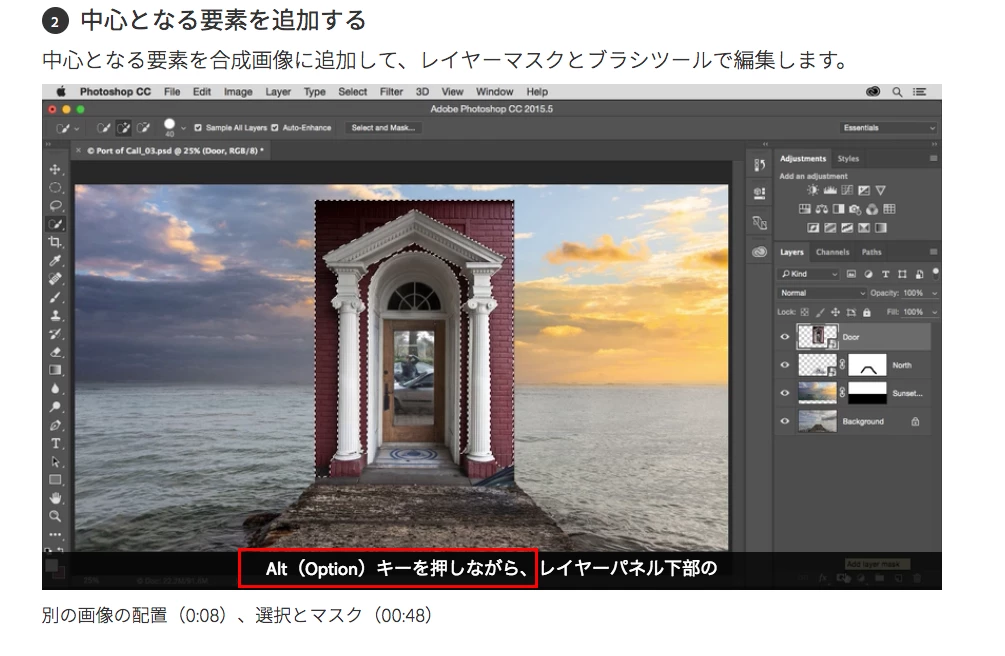This screenshot has width=1005, height=656.
Task: Hide the Sunset layer
Action: pos(785,393)
